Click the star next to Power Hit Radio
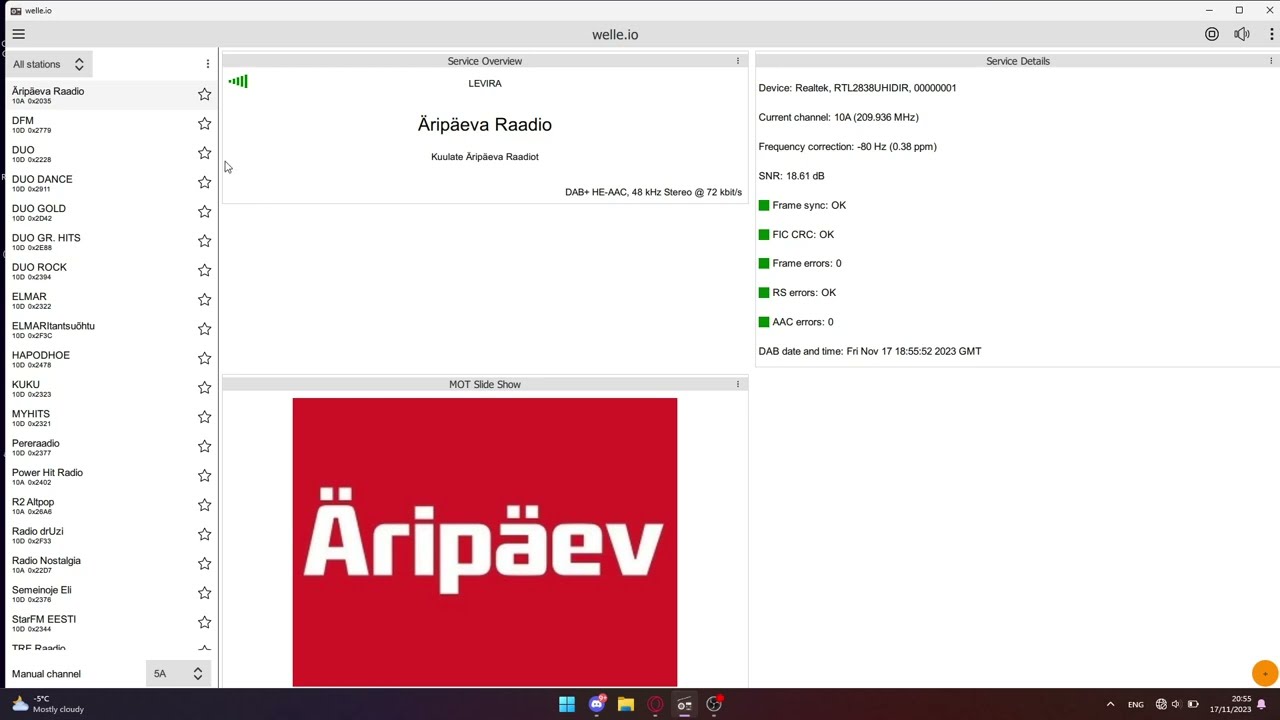This screenshot has width=1280, height=720. tap(204, 475)
